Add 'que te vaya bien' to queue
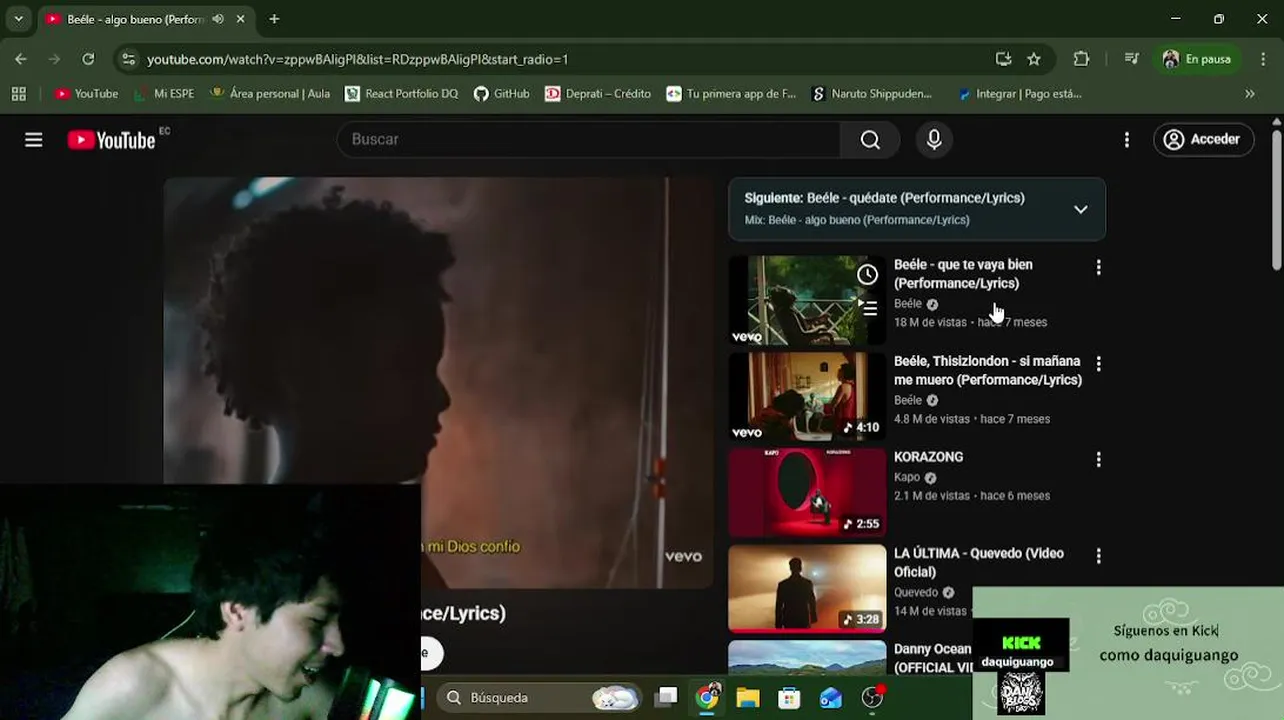 (x=867, y=308)
